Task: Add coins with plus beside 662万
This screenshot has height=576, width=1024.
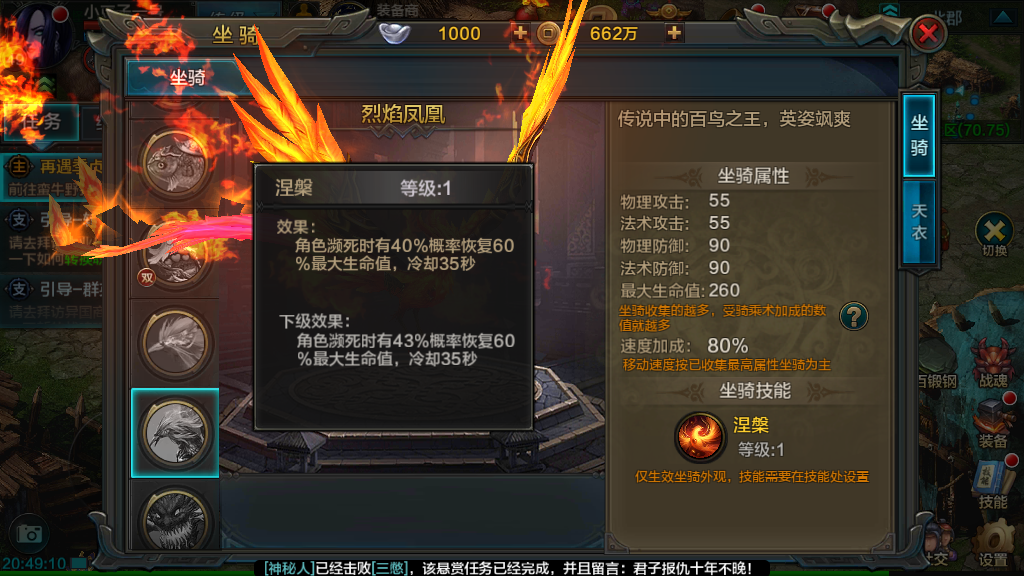Action: (x=674, y=33)
